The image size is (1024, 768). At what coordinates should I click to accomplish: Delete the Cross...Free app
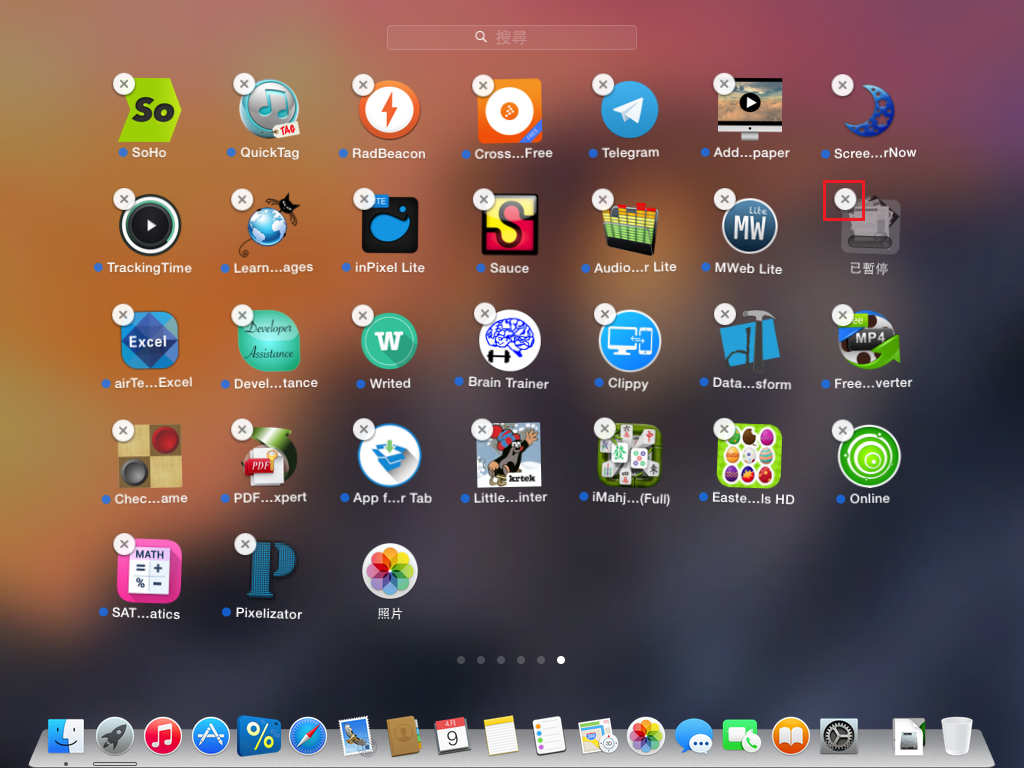click(x=483, y=86)
